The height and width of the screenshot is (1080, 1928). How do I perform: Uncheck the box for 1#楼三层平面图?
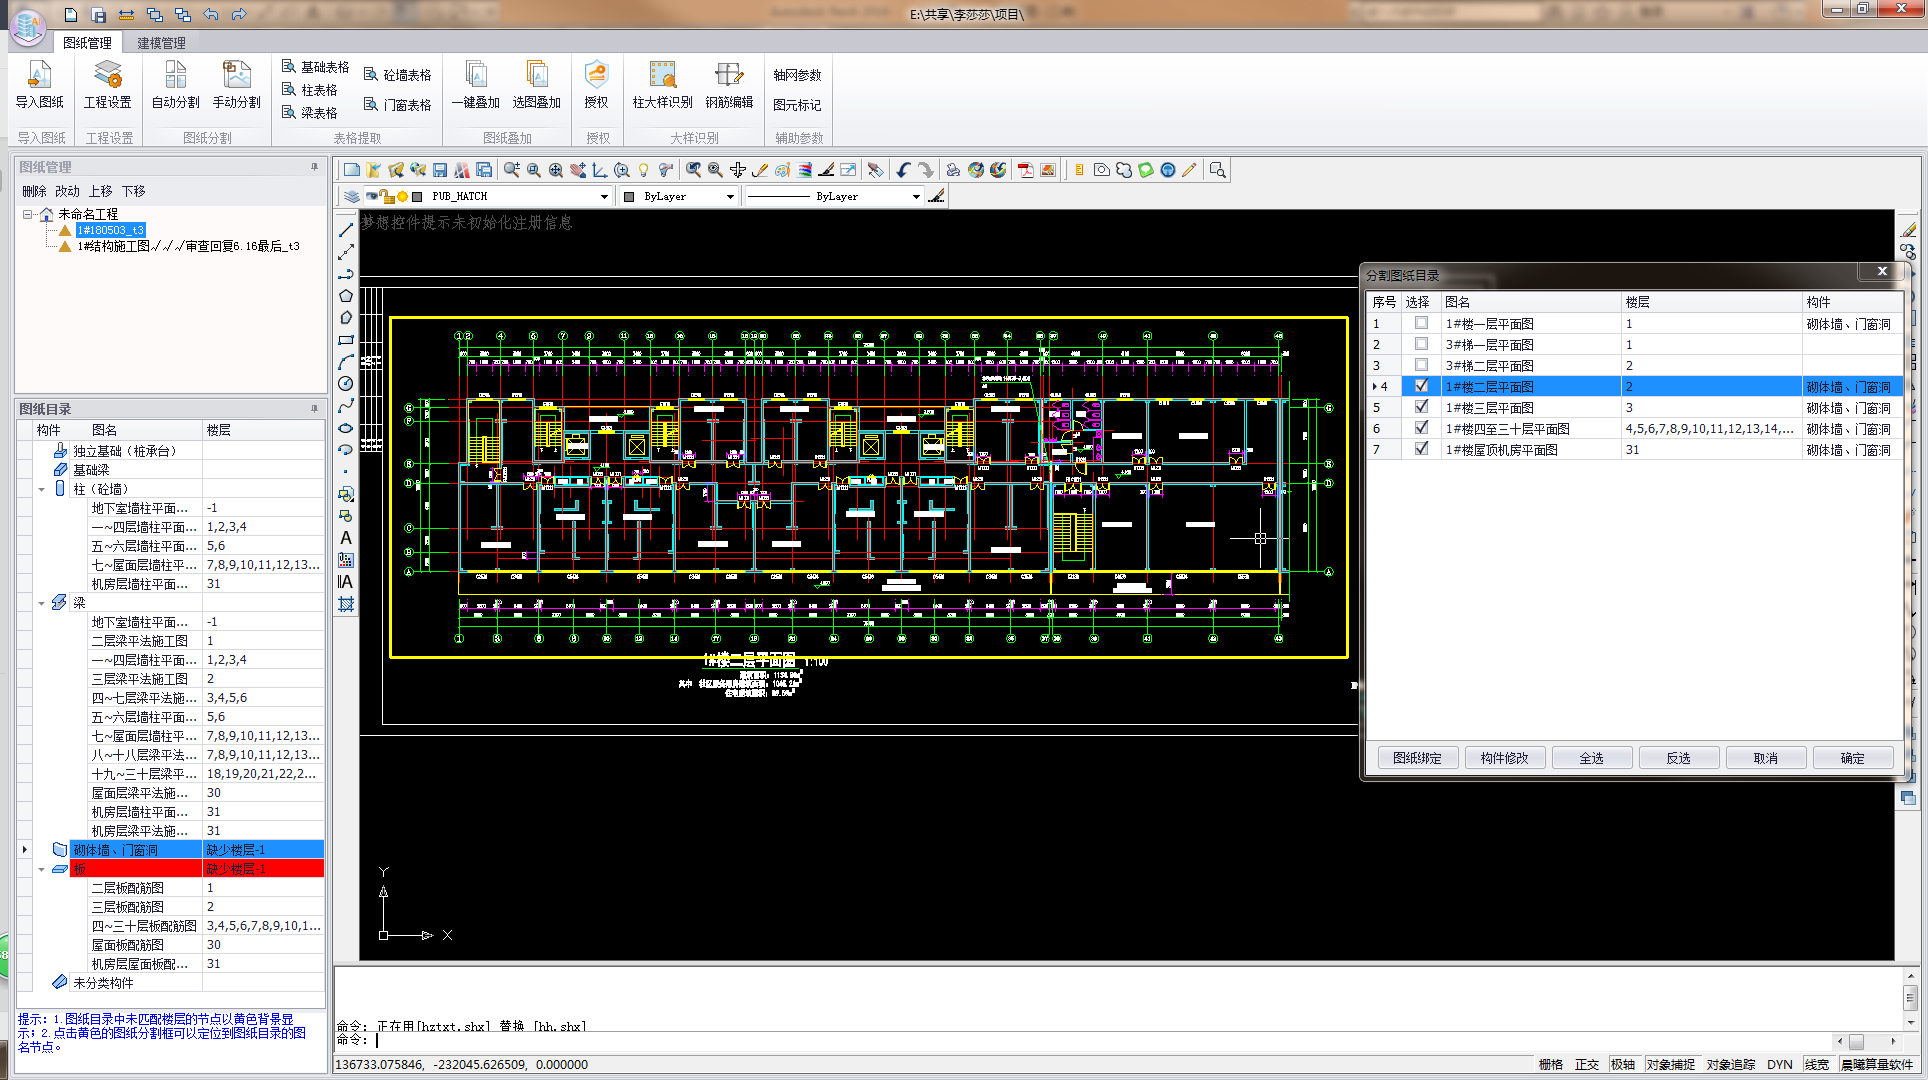click(1421, 407)
